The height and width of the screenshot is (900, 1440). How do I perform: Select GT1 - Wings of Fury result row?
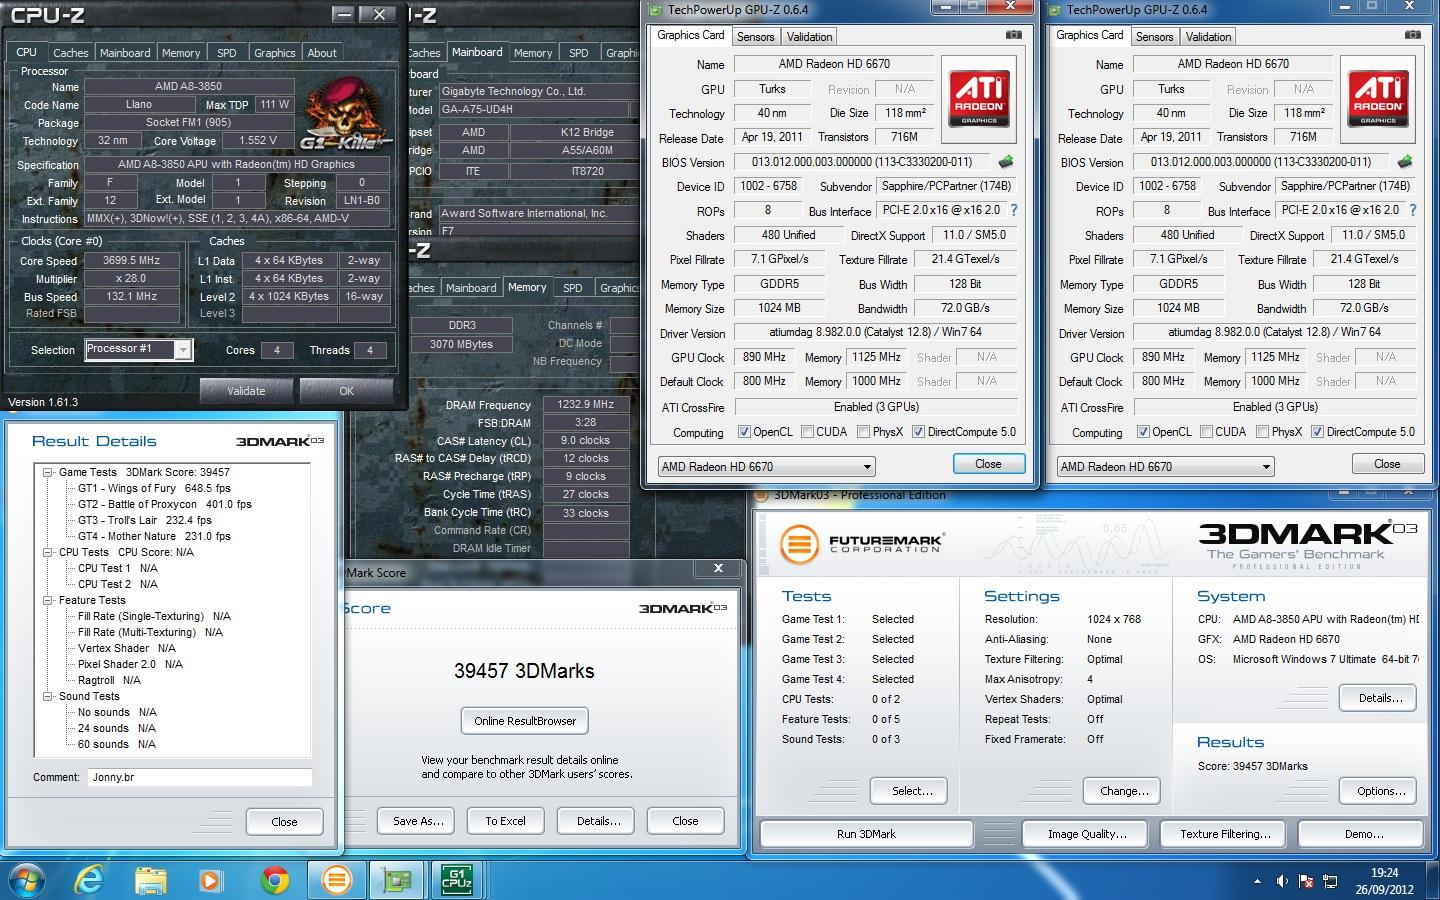pos(154,488)
